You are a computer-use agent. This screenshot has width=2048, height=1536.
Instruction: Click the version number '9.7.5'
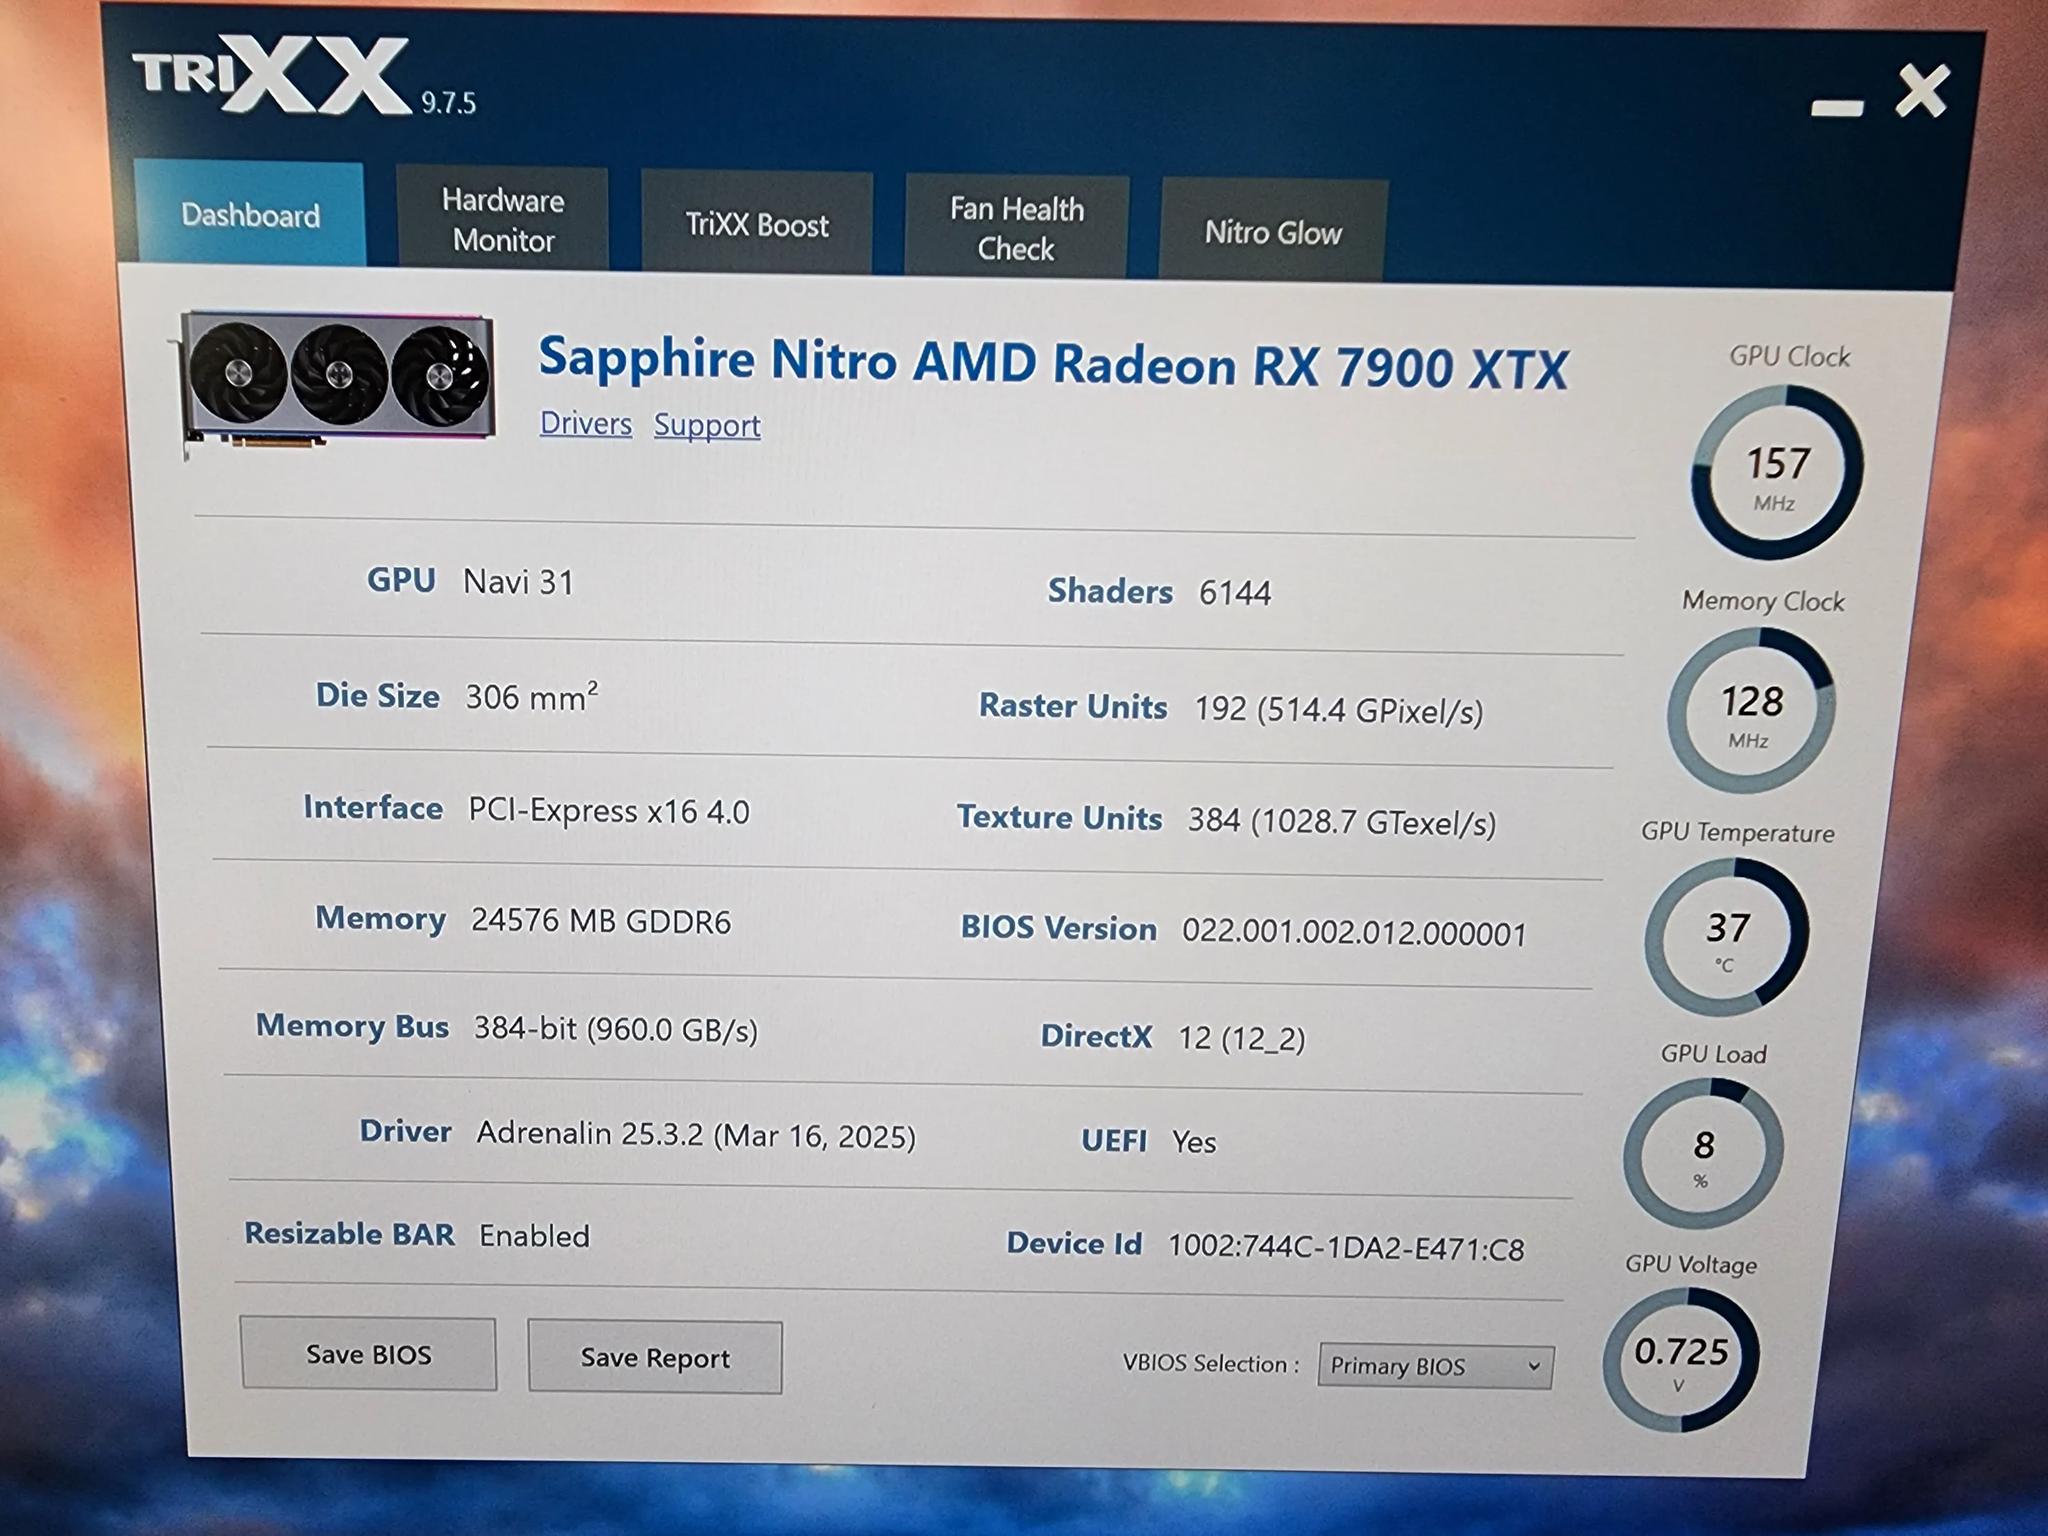[x=448, y=103]
